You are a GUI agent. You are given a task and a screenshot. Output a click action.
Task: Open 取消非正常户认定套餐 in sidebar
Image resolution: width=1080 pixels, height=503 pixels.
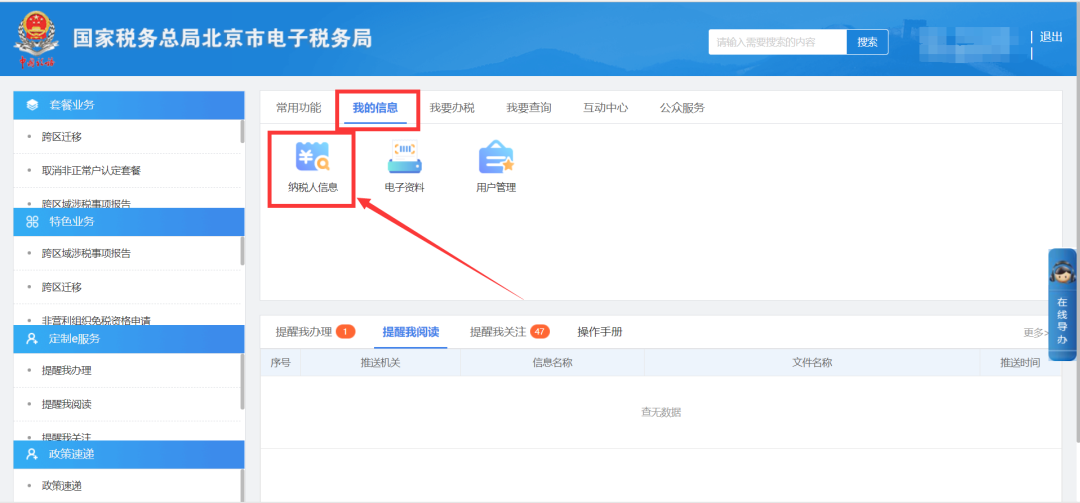pos(91,171)
